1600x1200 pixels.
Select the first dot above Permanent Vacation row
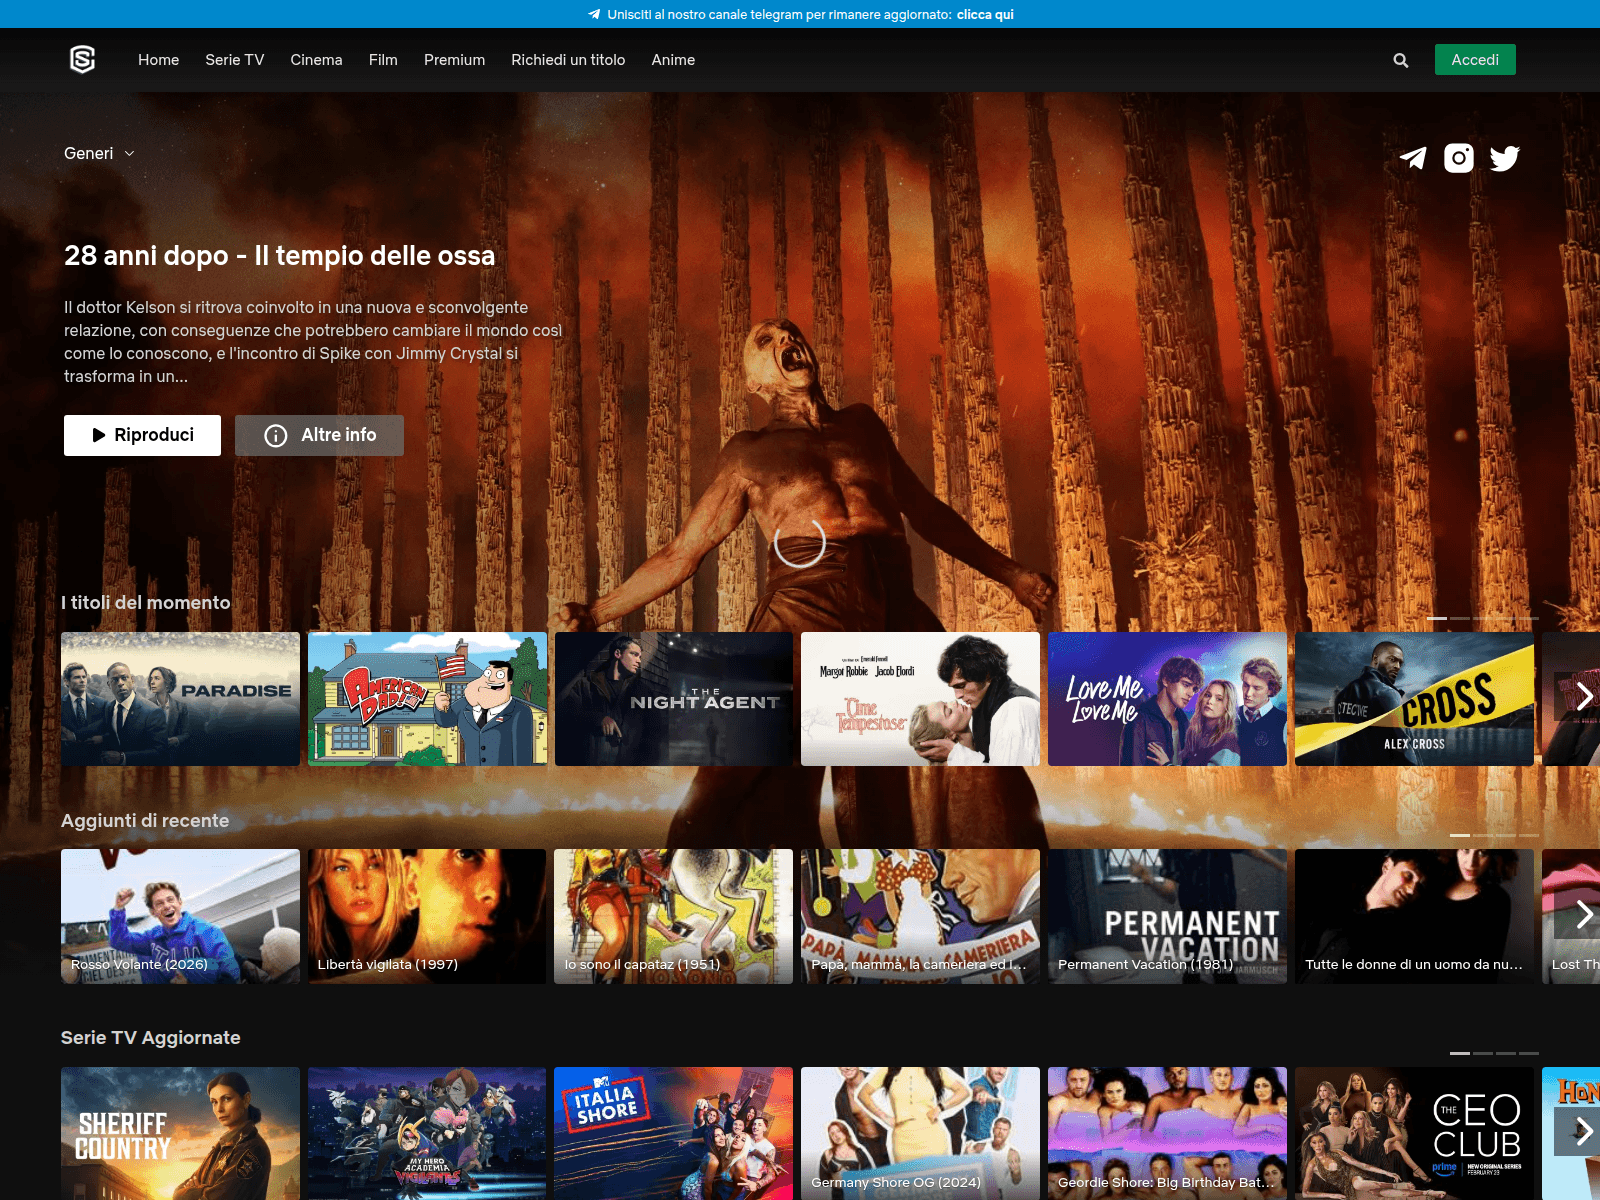(1458, 838)
